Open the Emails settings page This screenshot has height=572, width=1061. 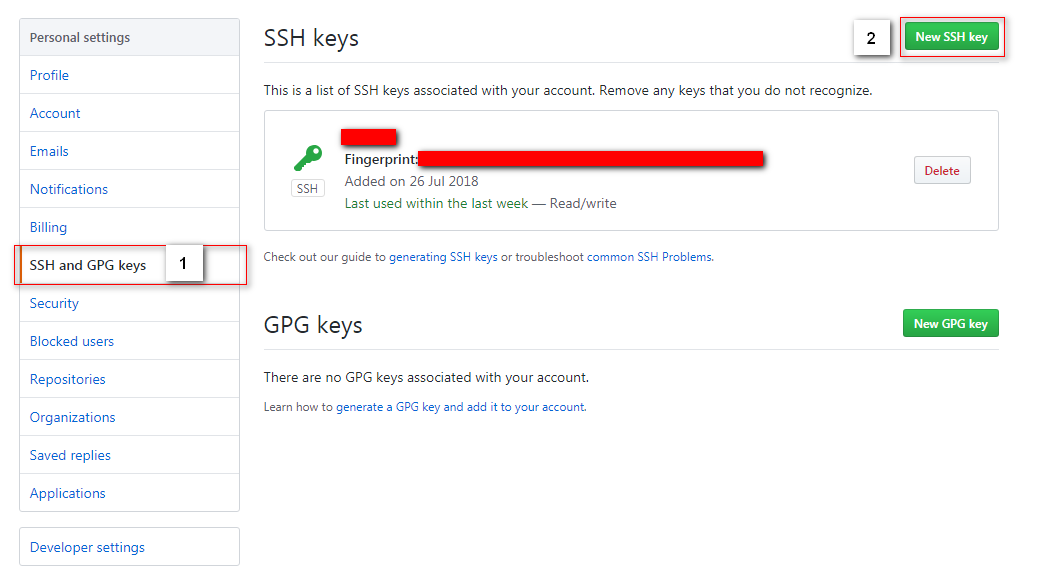coord(49,151)
